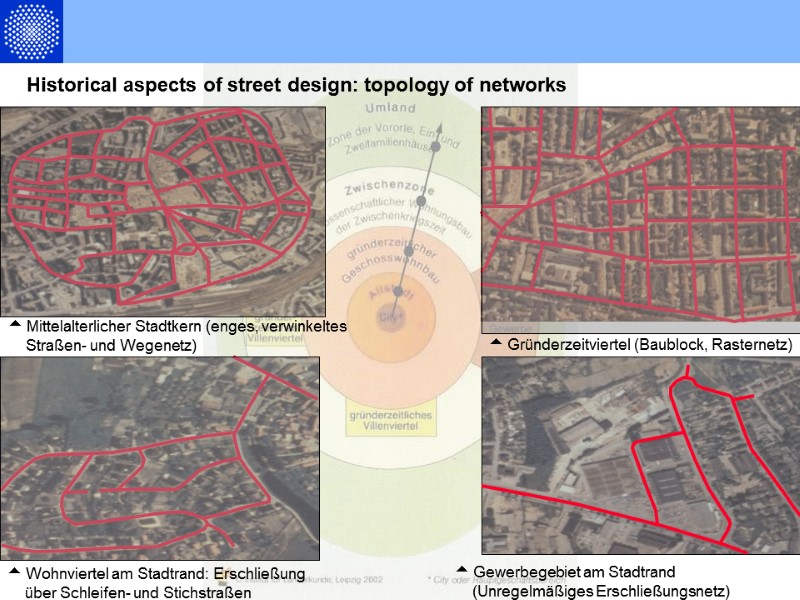
Task: Select the medieval city core aerial image
Action: [x=163, y=211]
